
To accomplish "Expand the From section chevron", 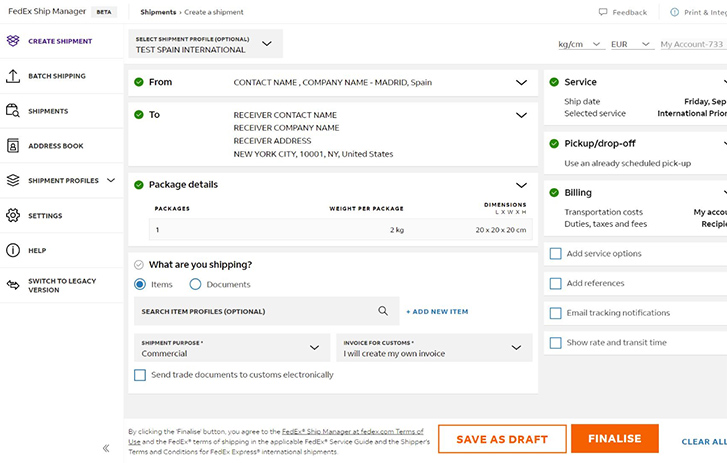I will [521, 82].
